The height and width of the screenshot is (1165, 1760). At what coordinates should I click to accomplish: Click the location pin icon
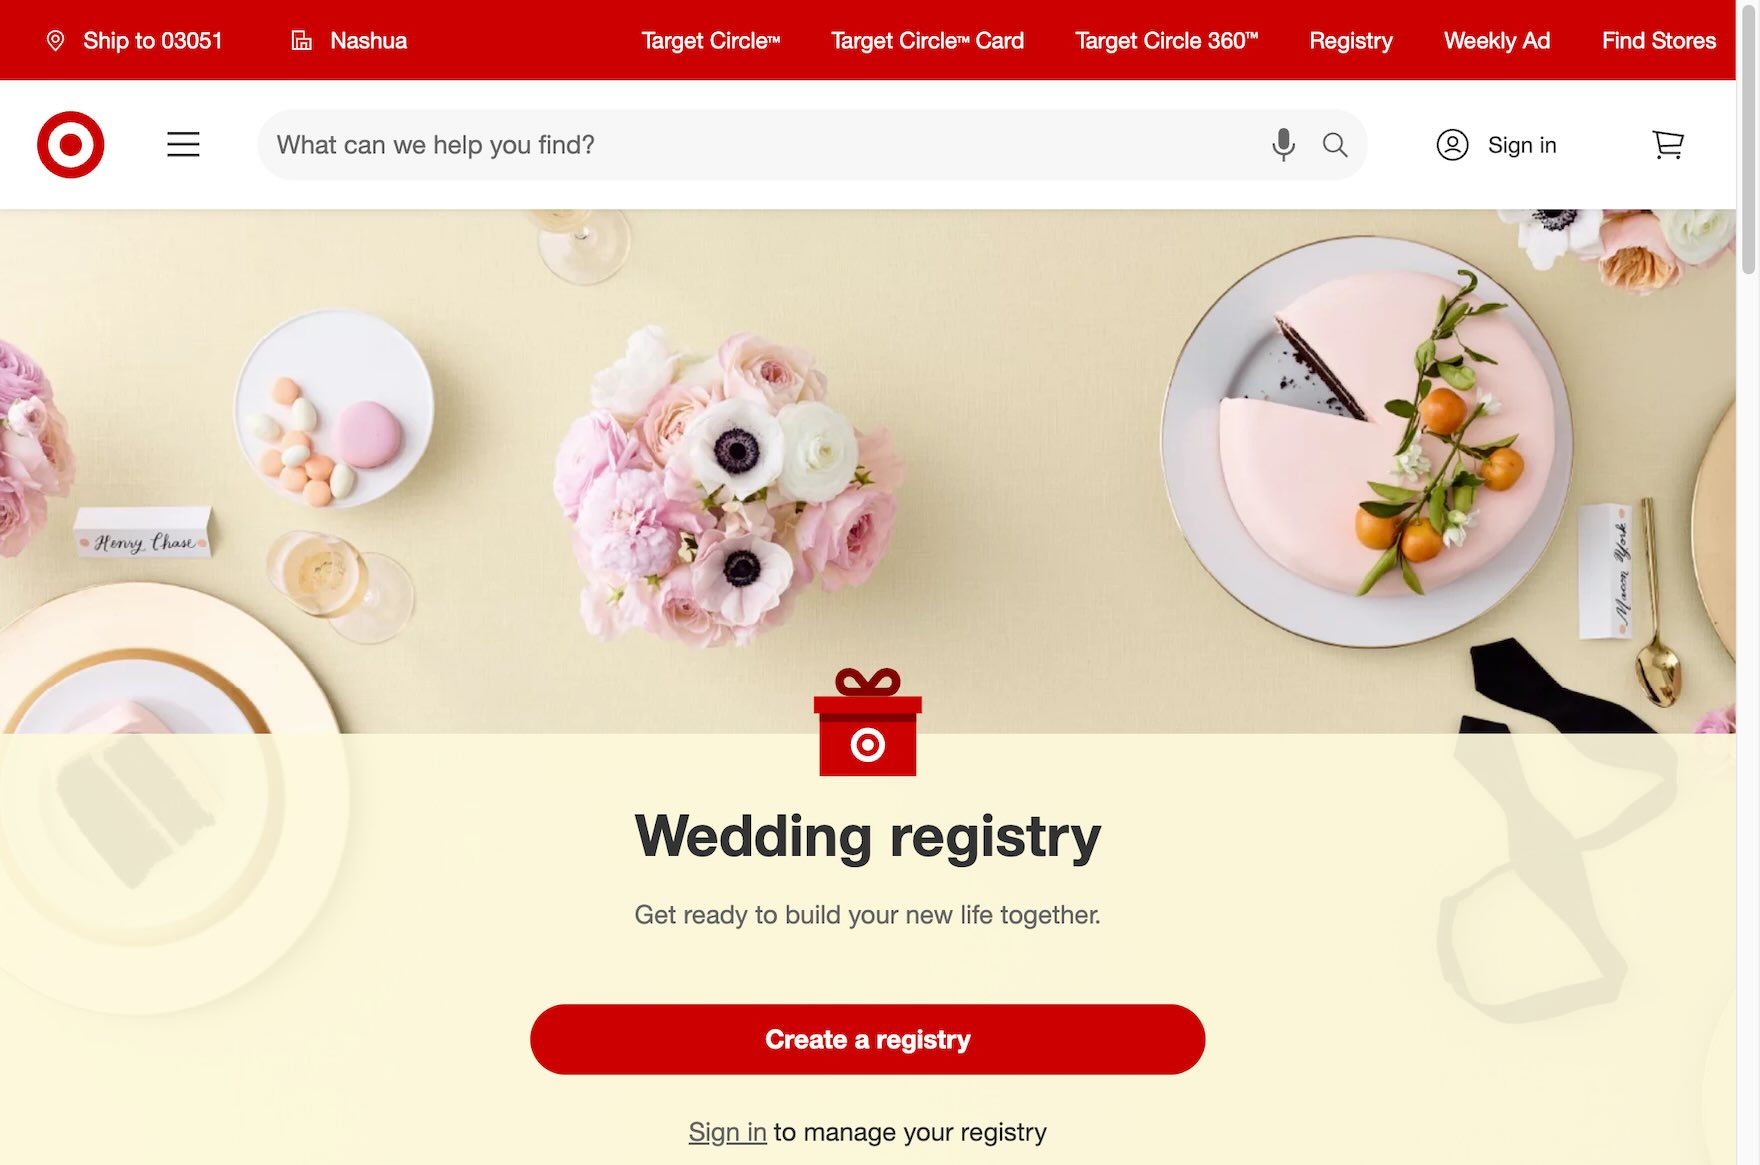56,41
